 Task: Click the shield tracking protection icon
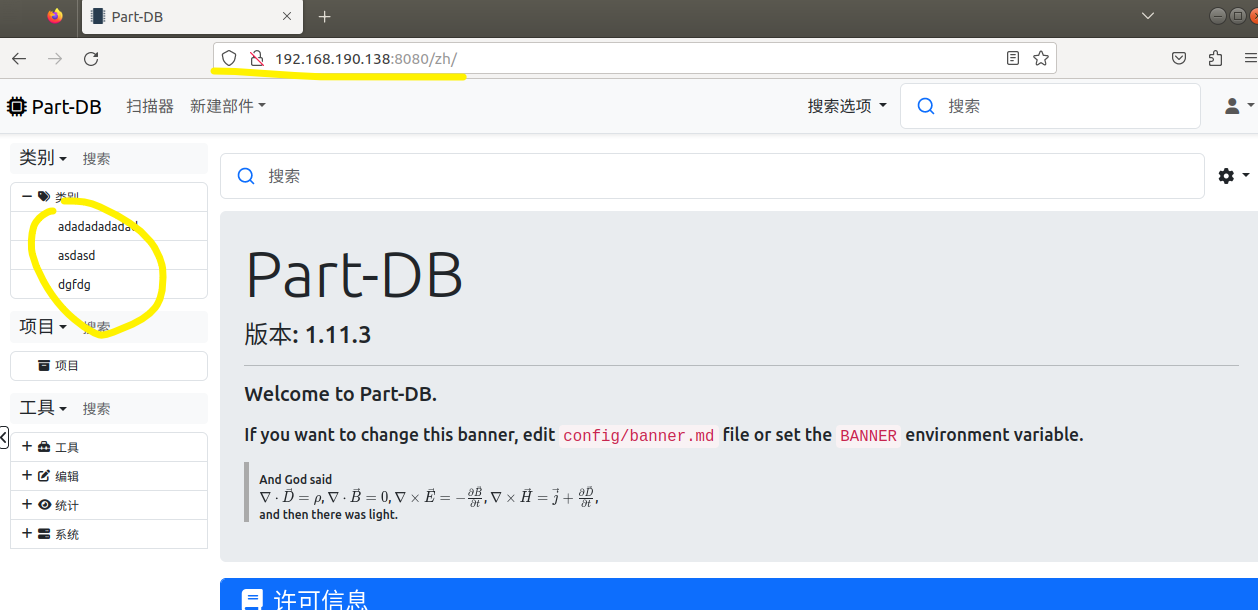tap(229, 59)
